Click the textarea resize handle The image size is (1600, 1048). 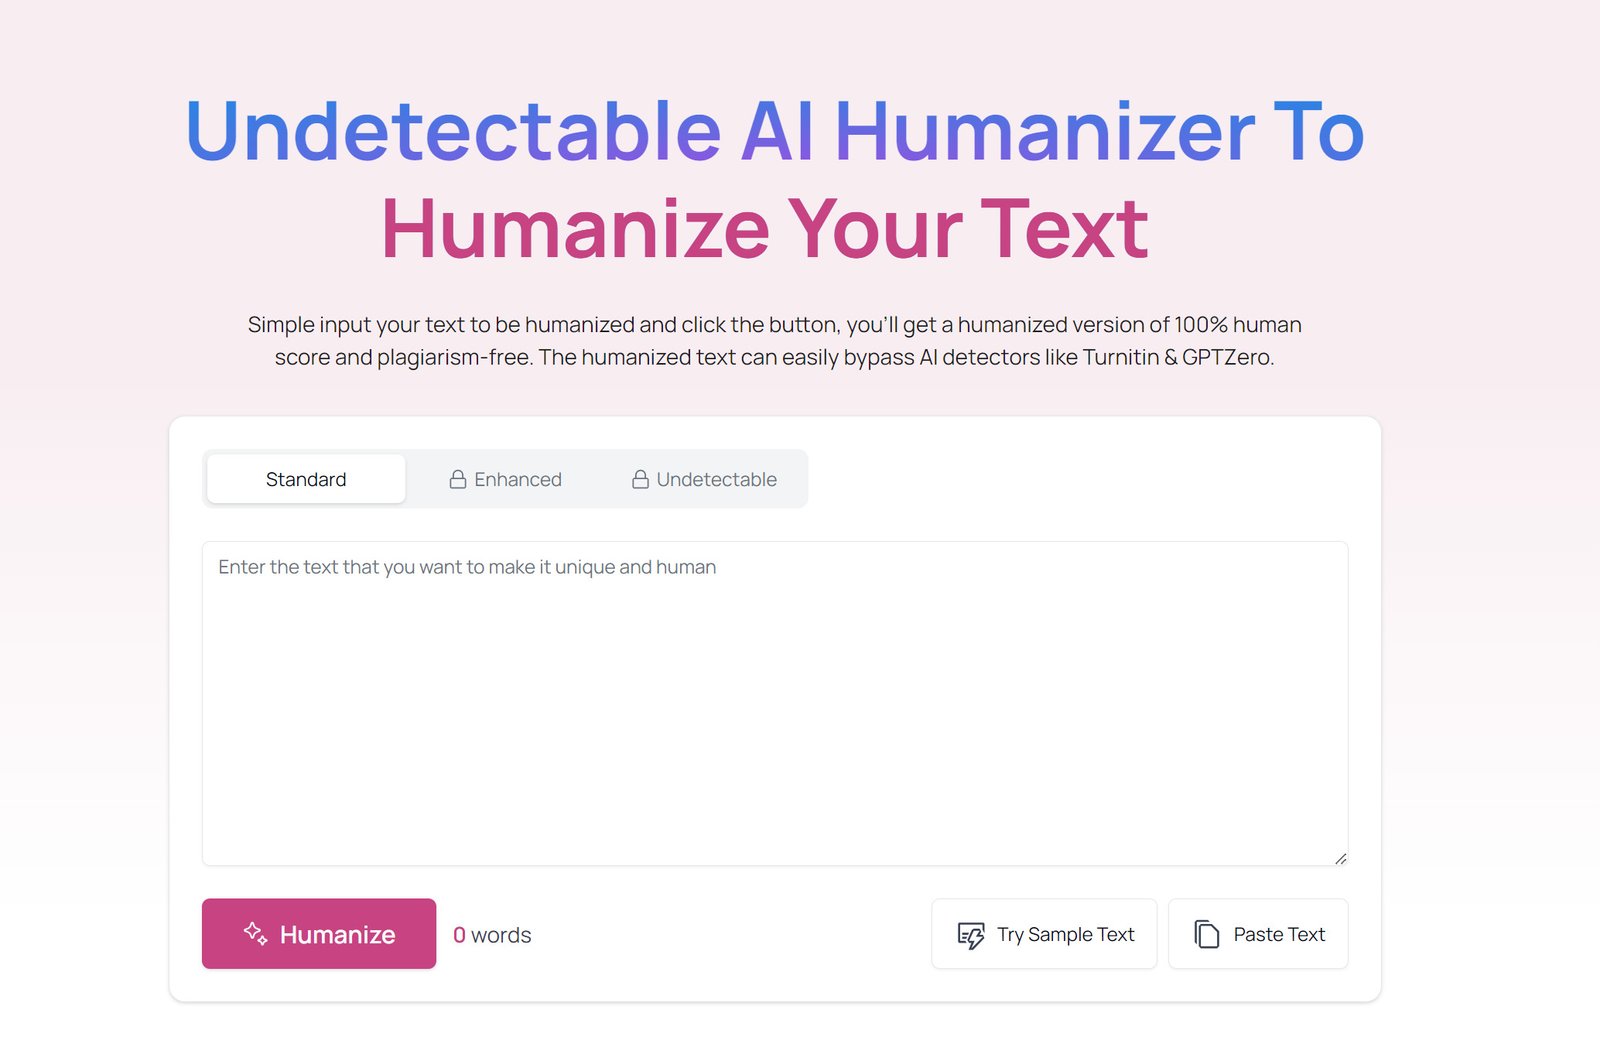coord(1340,856)
